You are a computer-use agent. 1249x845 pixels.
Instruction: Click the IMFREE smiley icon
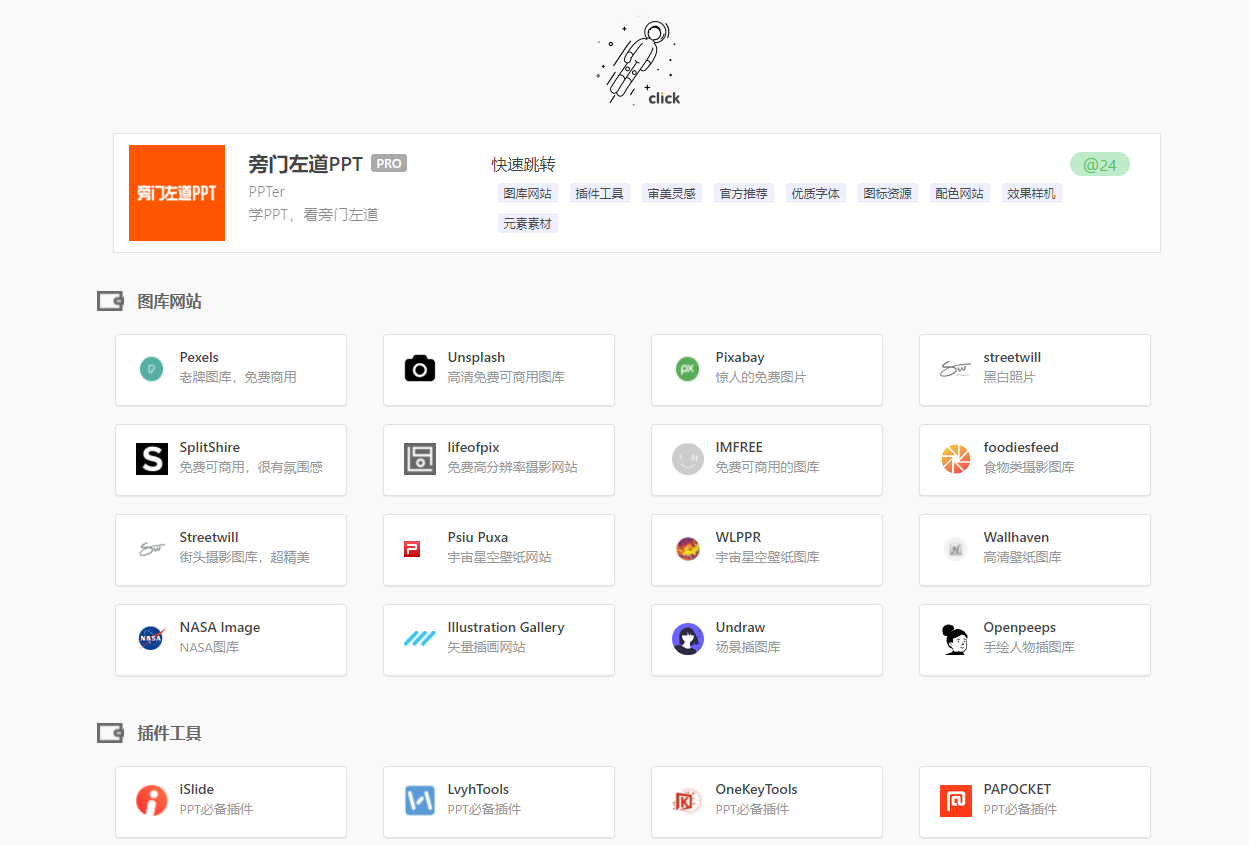688,459
